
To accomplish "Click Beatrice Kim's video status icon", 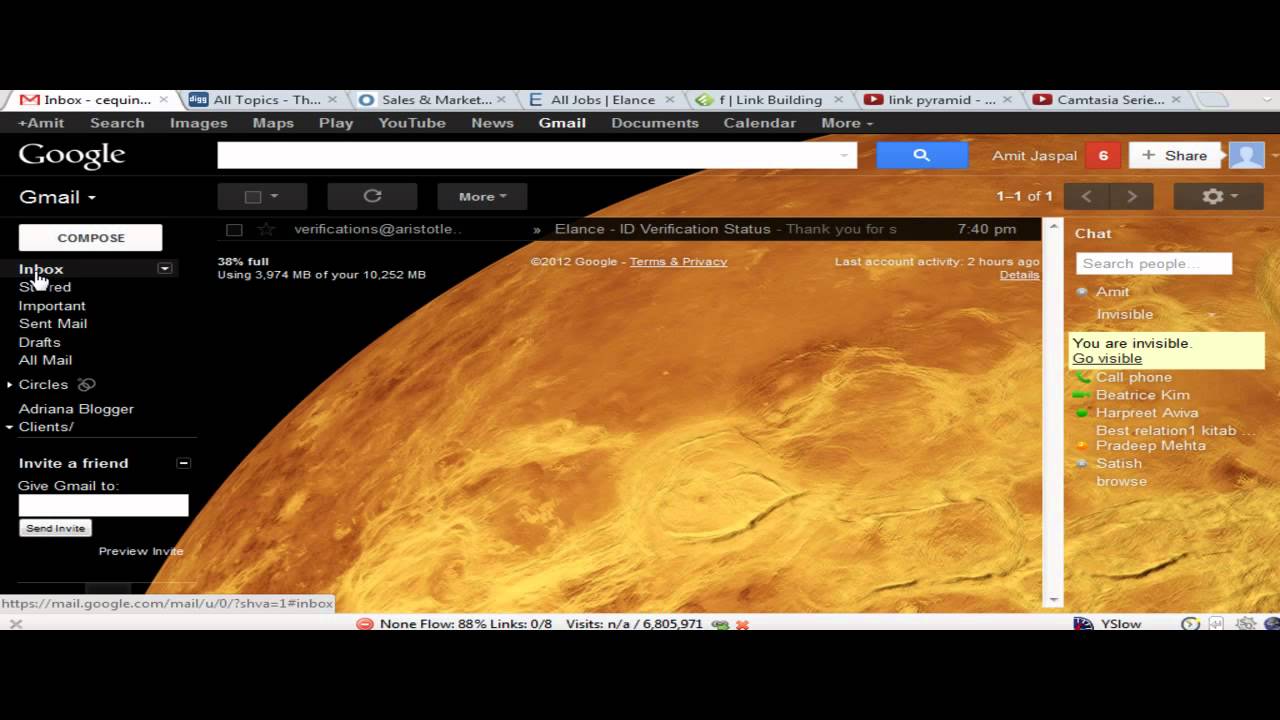I will point(1081,395).
